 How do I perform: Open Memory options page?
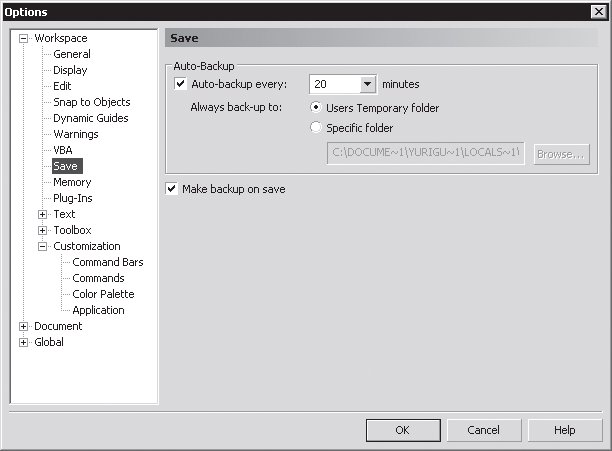72,182
